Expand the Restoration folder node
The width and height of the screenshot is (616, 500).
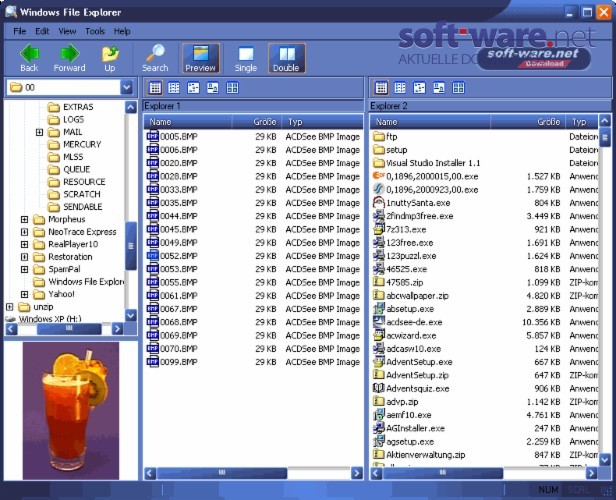pos(24,257)
